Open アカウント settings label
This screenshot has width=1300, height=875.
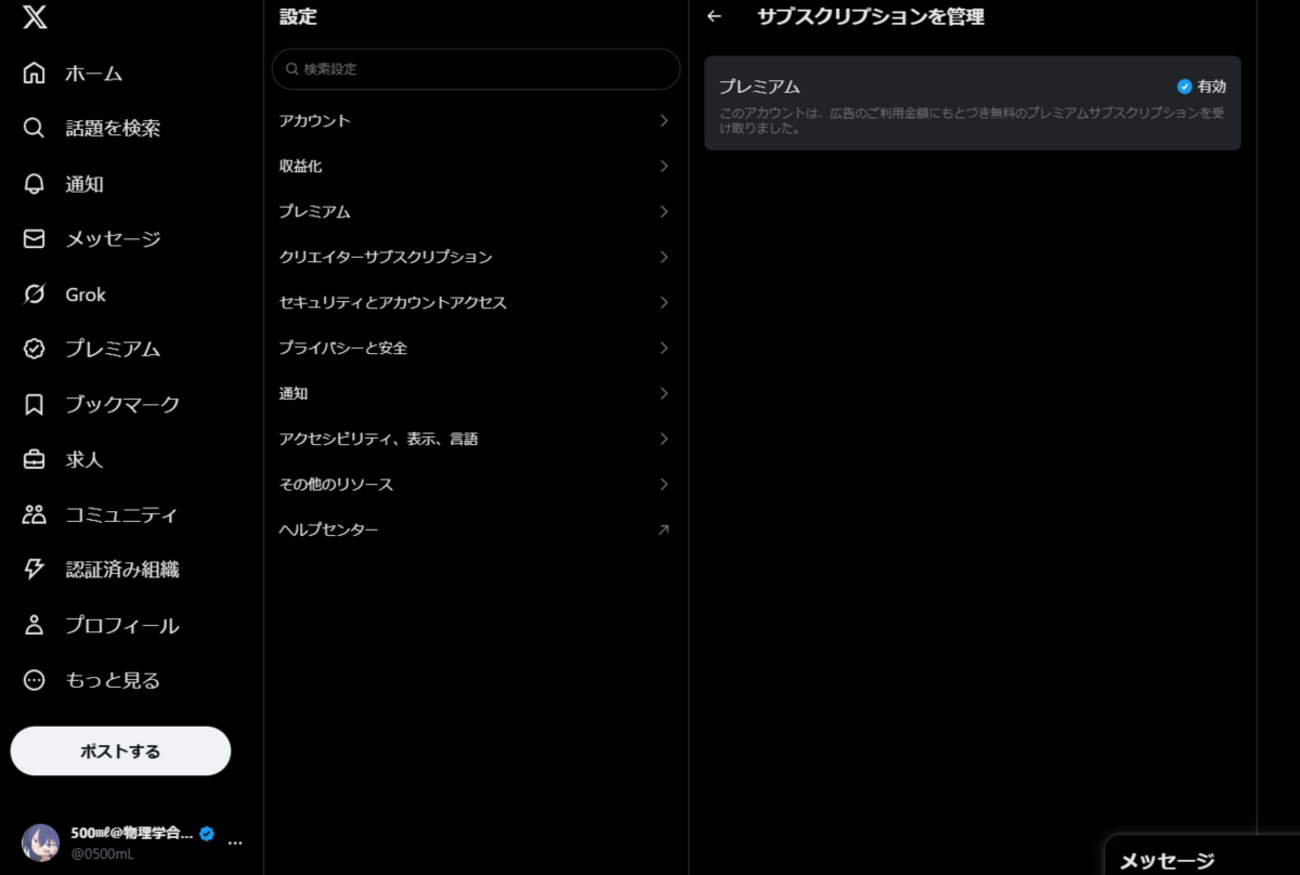coord(315,121)
